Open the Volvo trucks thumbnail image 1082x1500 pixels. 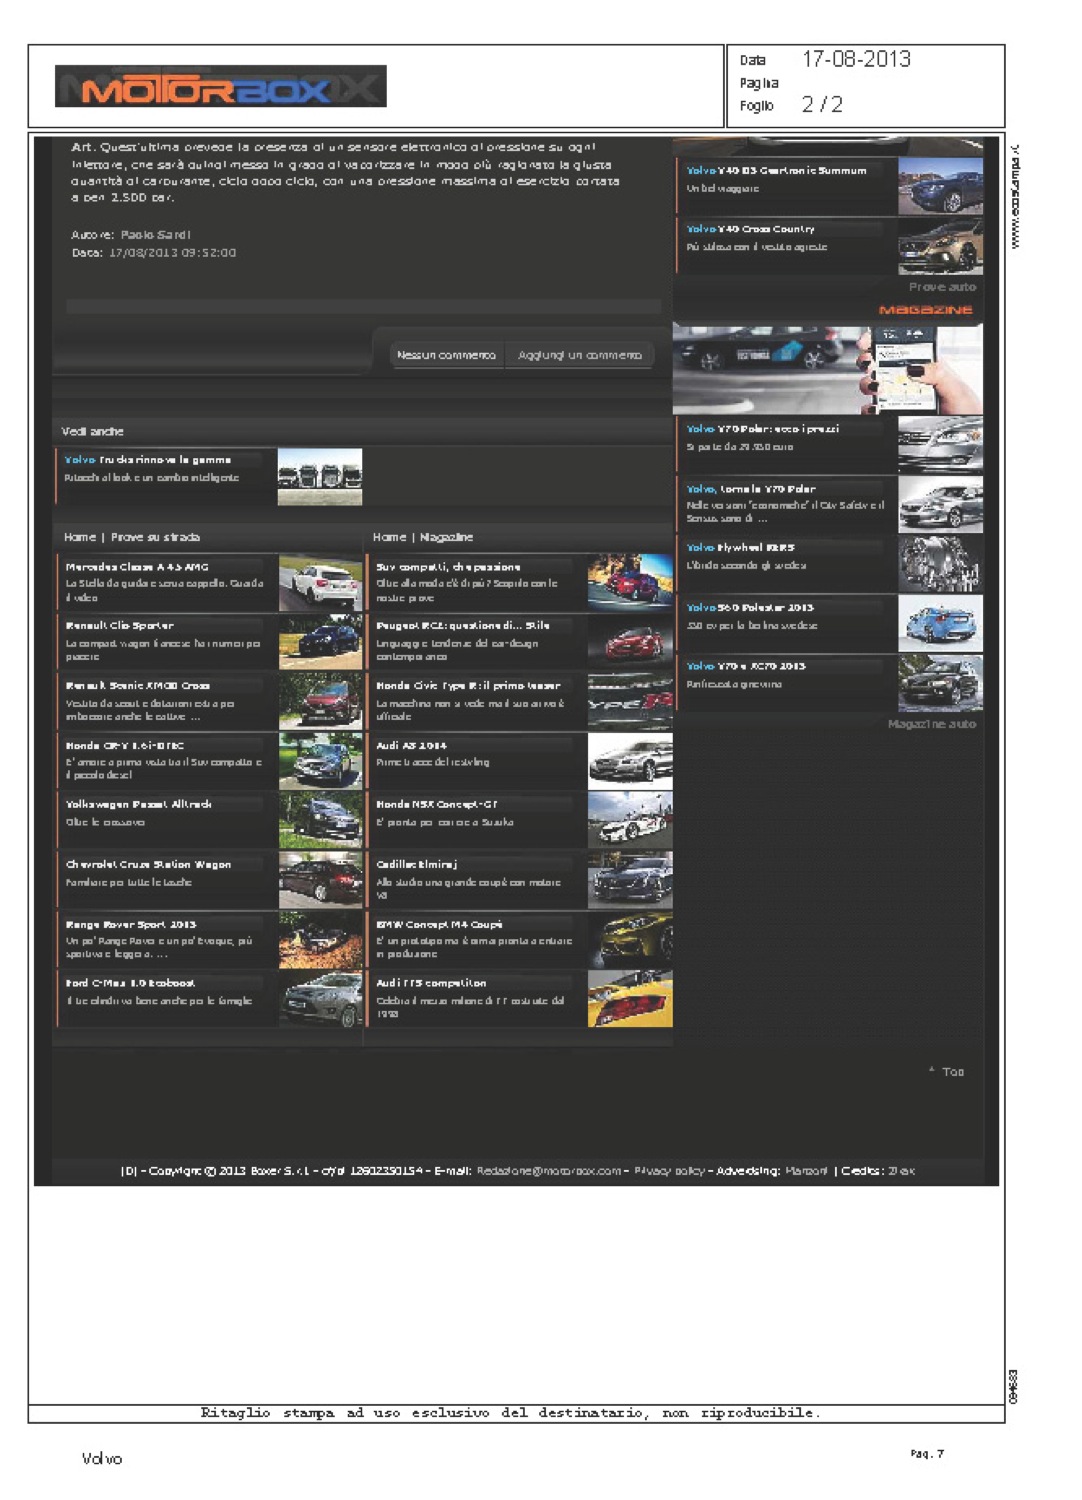tap(319, 476)
